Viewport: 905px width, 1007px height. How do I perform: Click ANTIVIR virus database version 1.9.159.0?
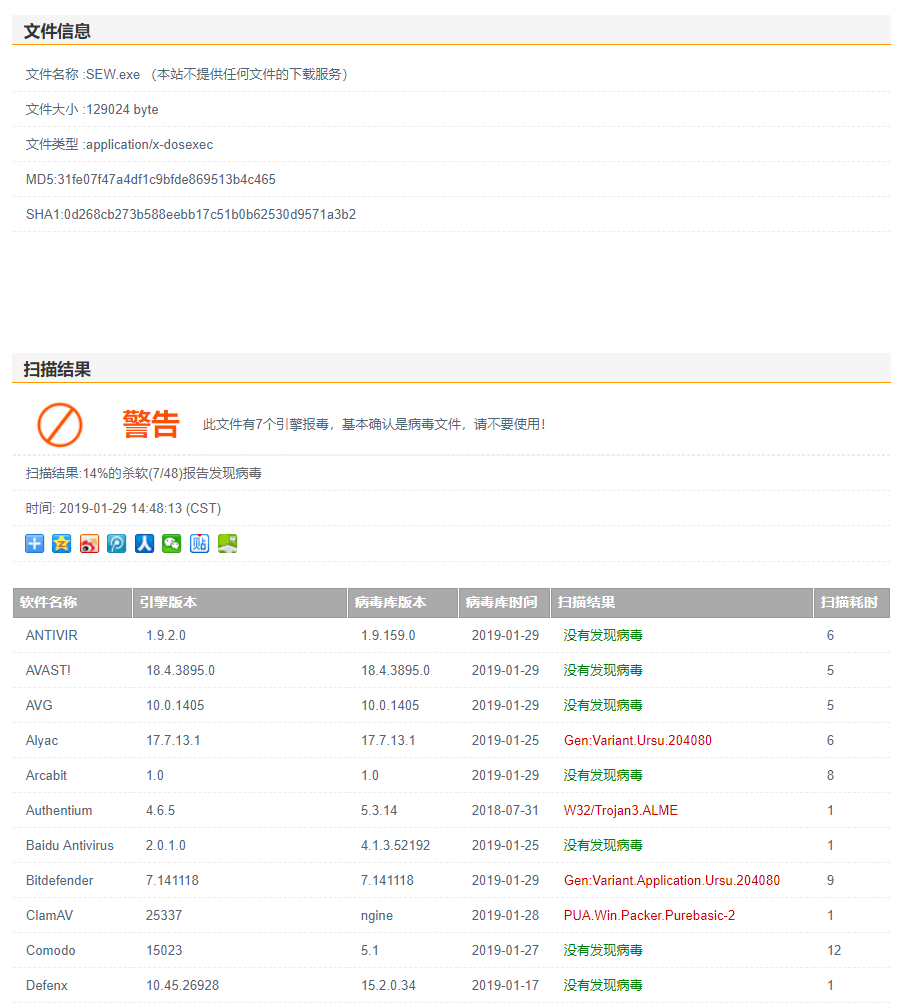(388, 635)
